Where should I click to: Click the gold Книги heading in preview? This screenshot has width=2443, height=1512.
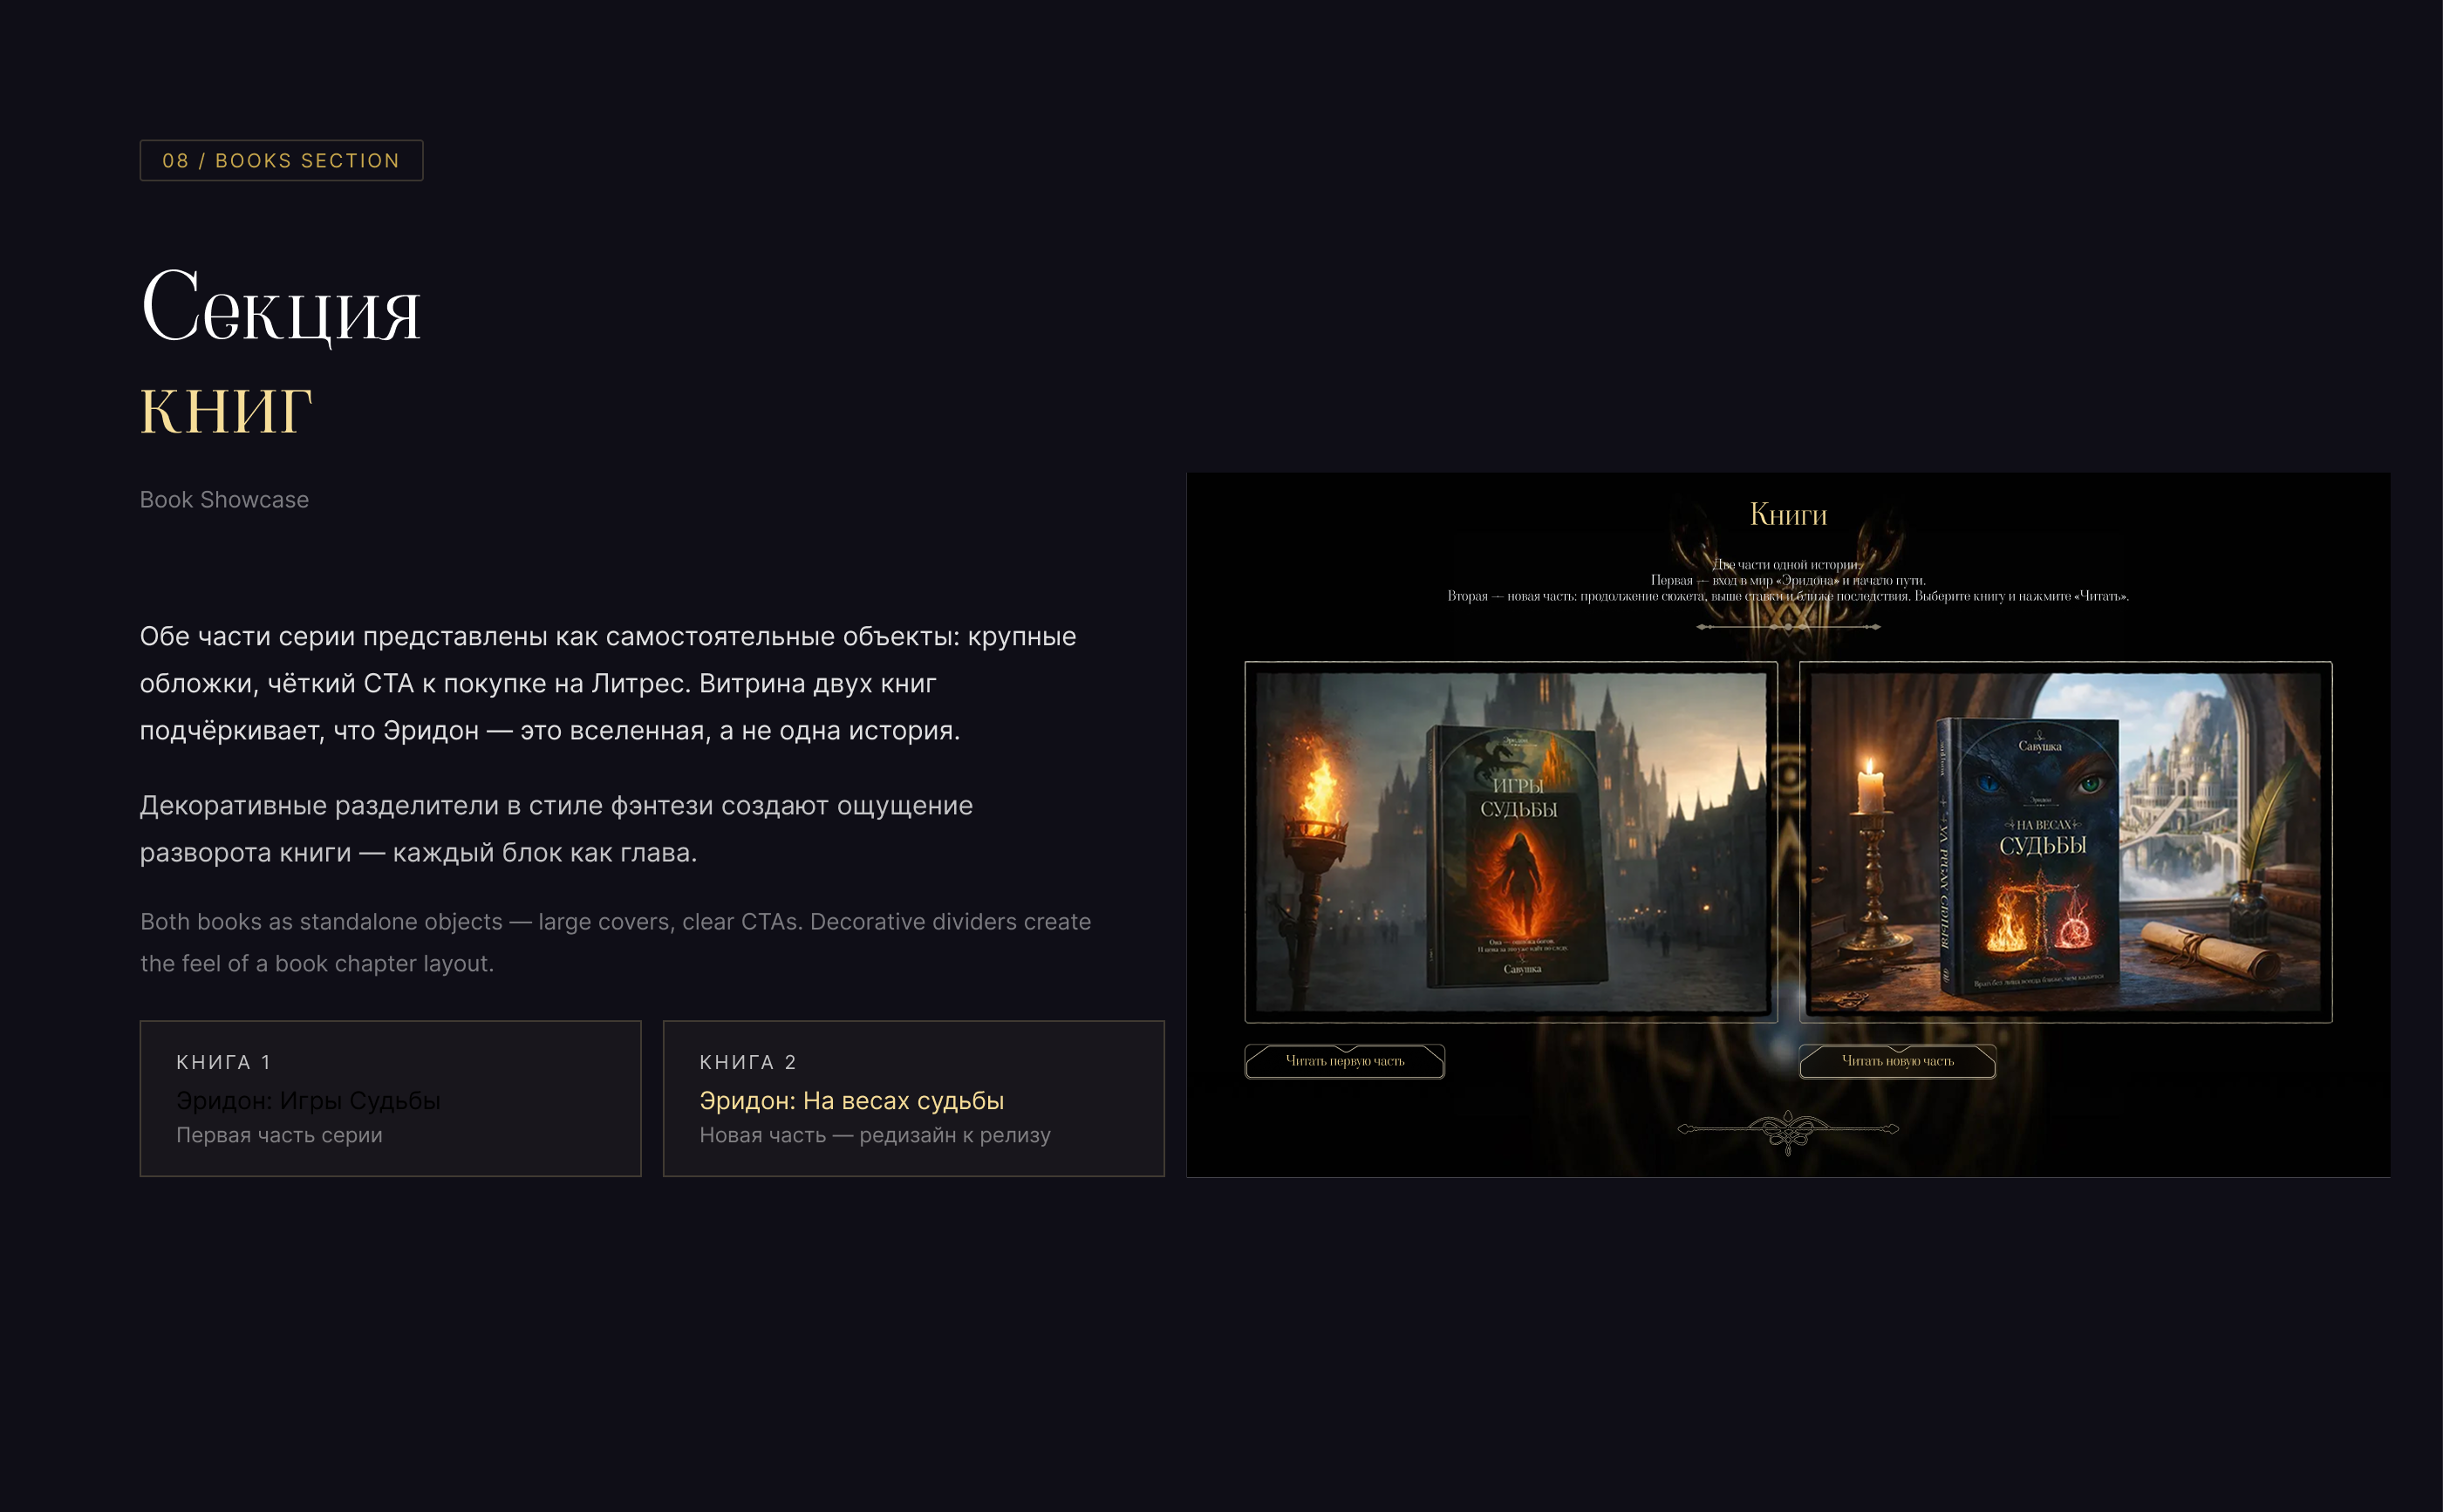click(1788, 514)
